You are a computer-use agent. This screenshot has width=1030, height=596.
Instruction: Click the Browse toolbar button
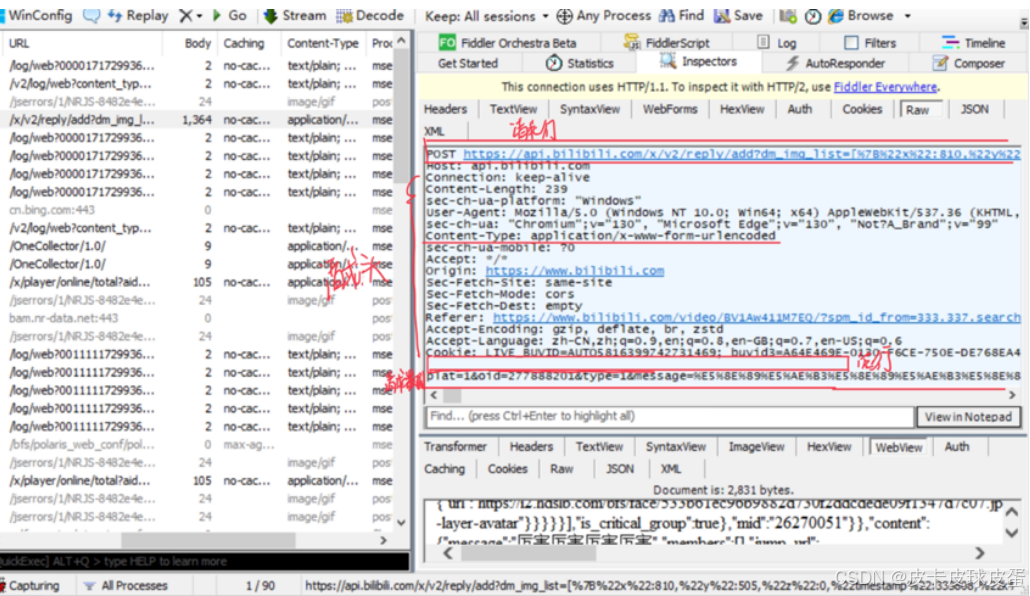tap(861, 15)
